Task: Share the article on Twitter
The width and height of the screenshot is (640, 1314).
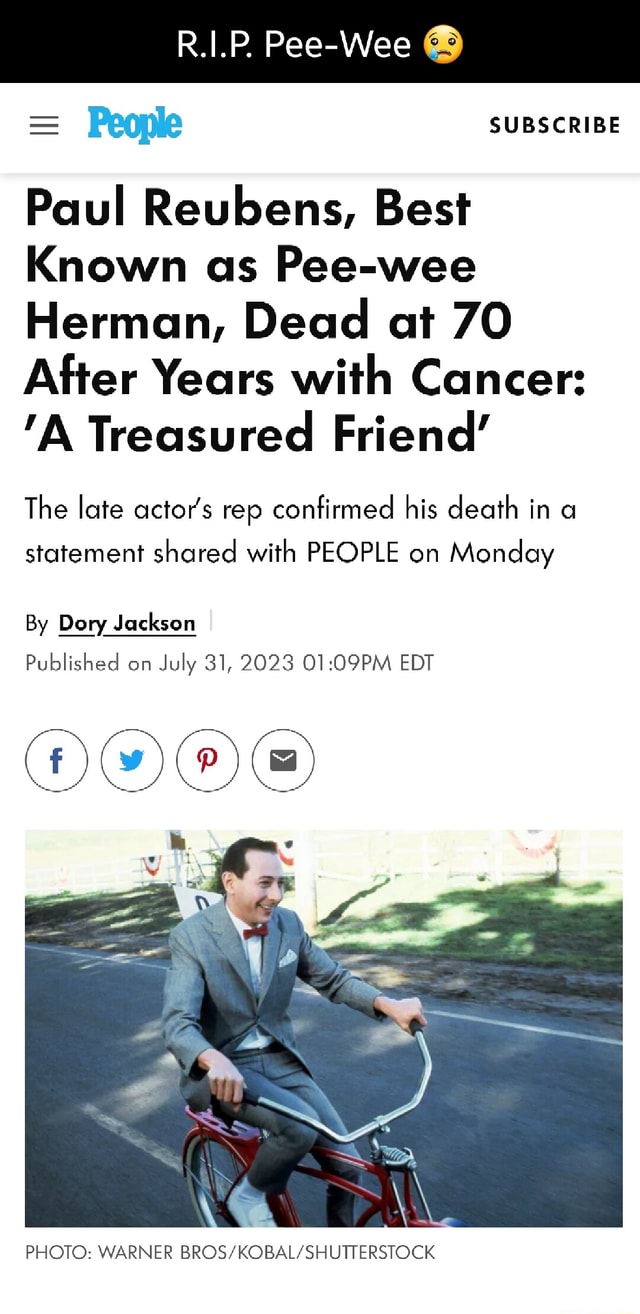Action: (131, 760)
